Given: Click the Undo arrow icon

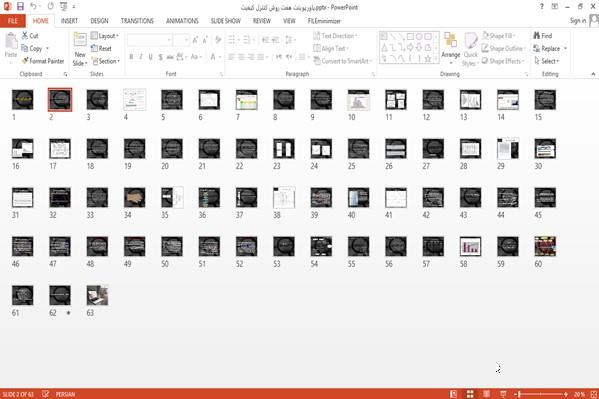Looking at the screenshot, I should (34, 6).
